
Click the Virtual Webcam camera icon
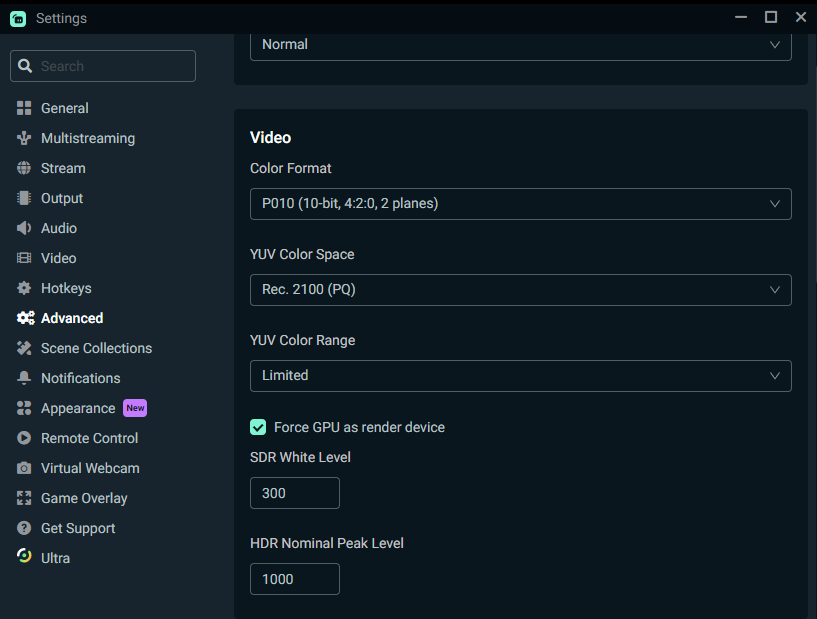(22, 468)
